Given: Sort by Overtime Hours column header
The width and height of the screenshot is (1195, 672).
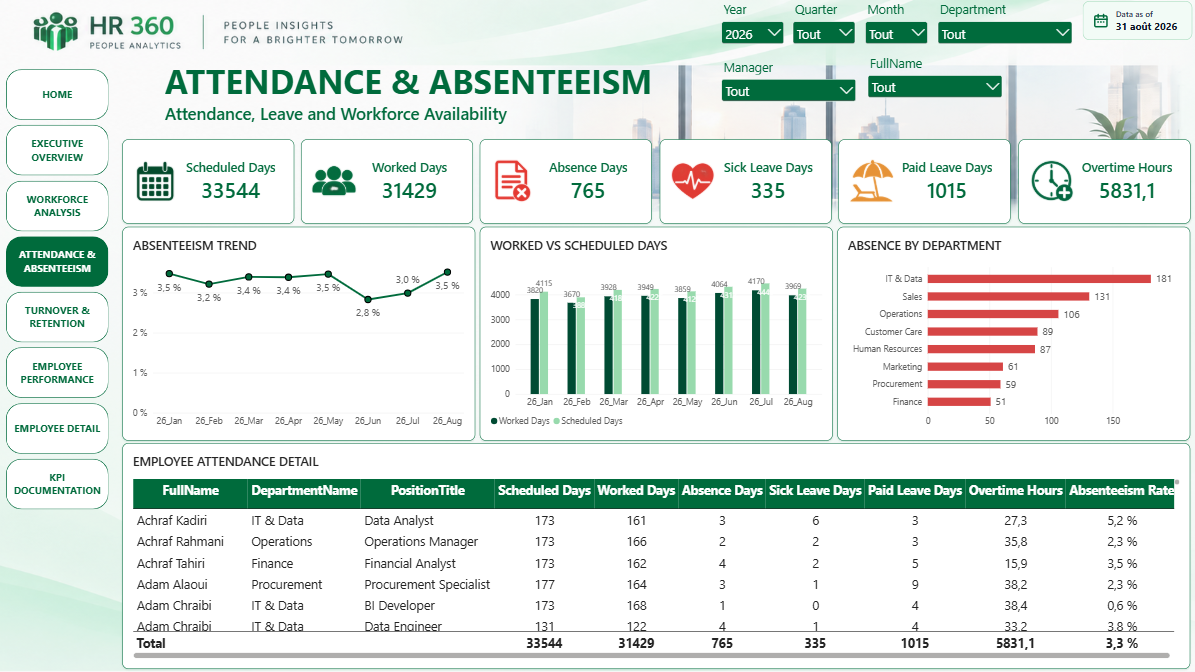Looking at the screenshot, I should 1015,491.
